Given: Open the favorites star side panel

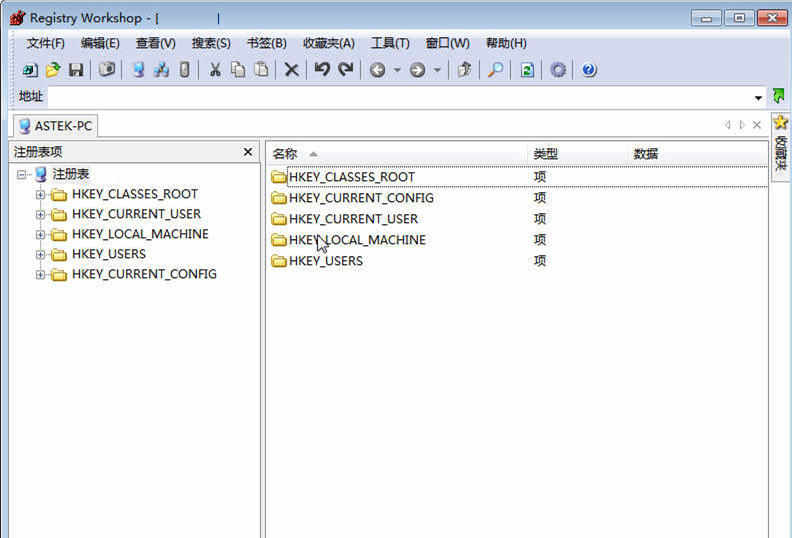Looking at the screenshot, I should click(x=780, y=145).
